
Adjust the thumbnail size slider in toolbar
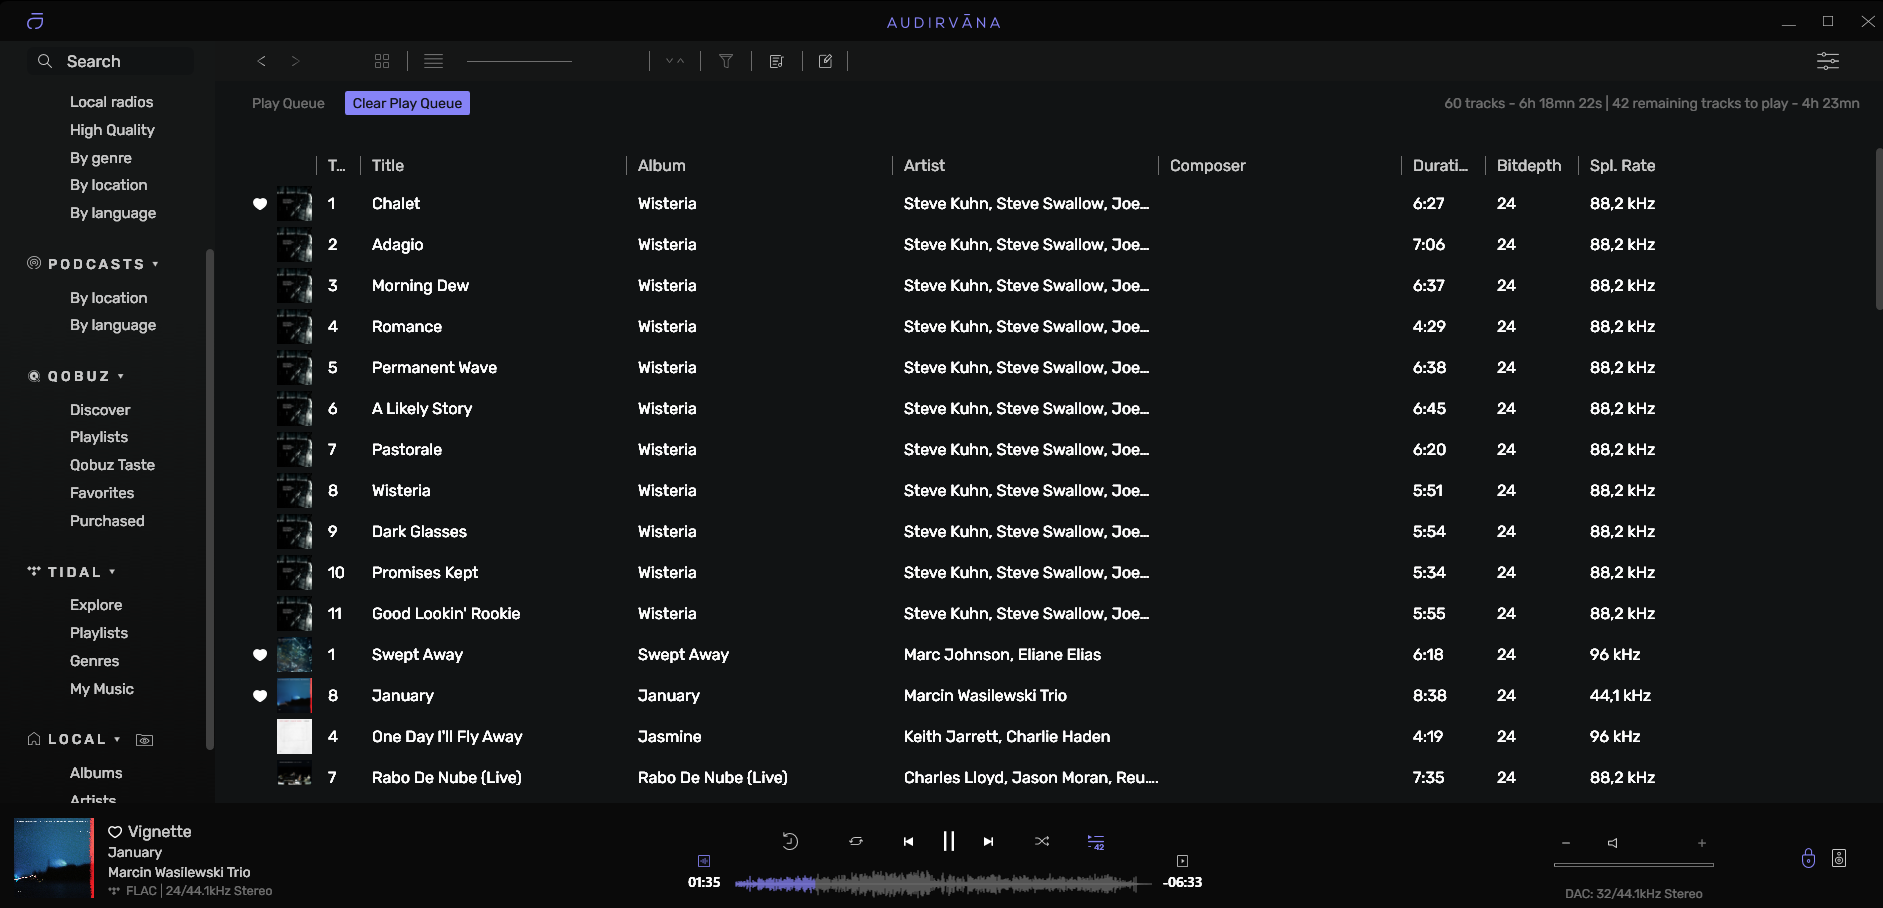(519, 61)
